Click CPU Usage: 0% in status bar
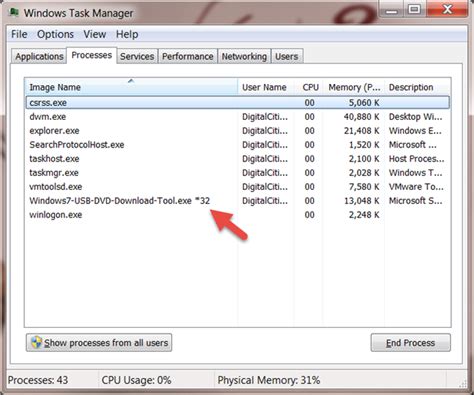Image resolution: width=474 pixels, height=395 pixels. (x=136, y=380)
